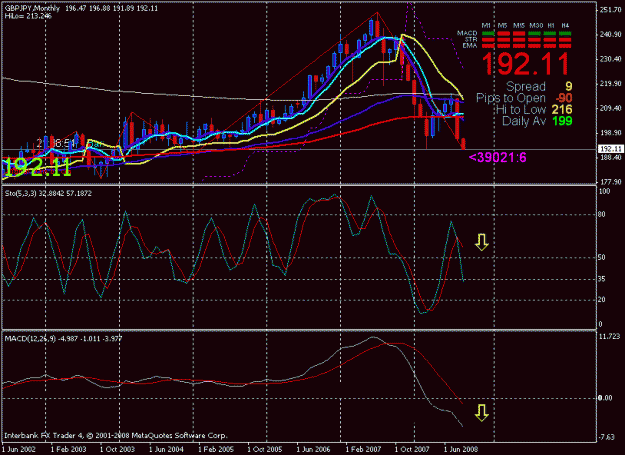Click the green MACD signal bar under H4

565,34
